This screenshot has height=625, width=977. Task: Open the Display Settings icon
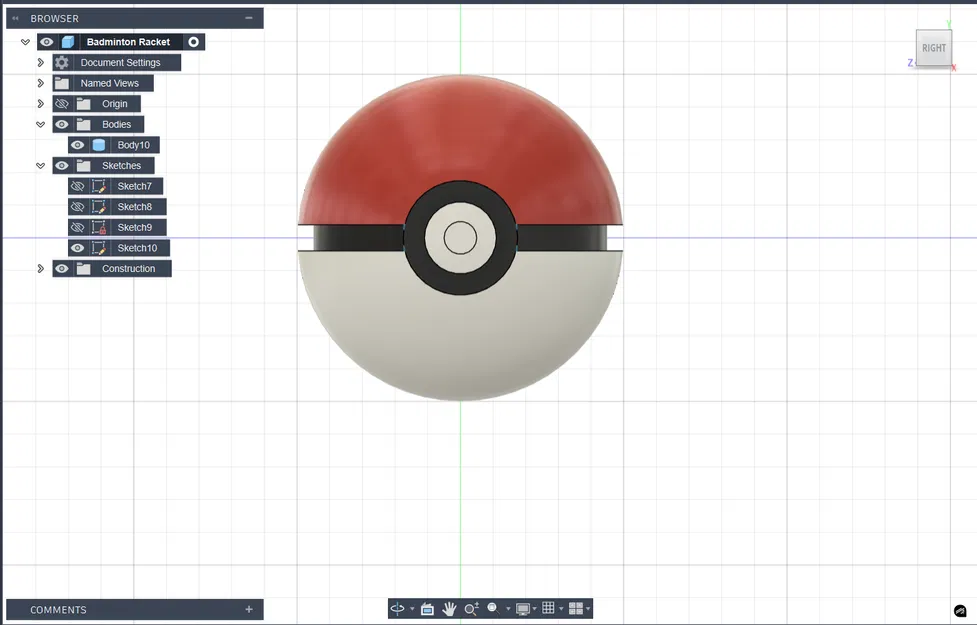524,609
